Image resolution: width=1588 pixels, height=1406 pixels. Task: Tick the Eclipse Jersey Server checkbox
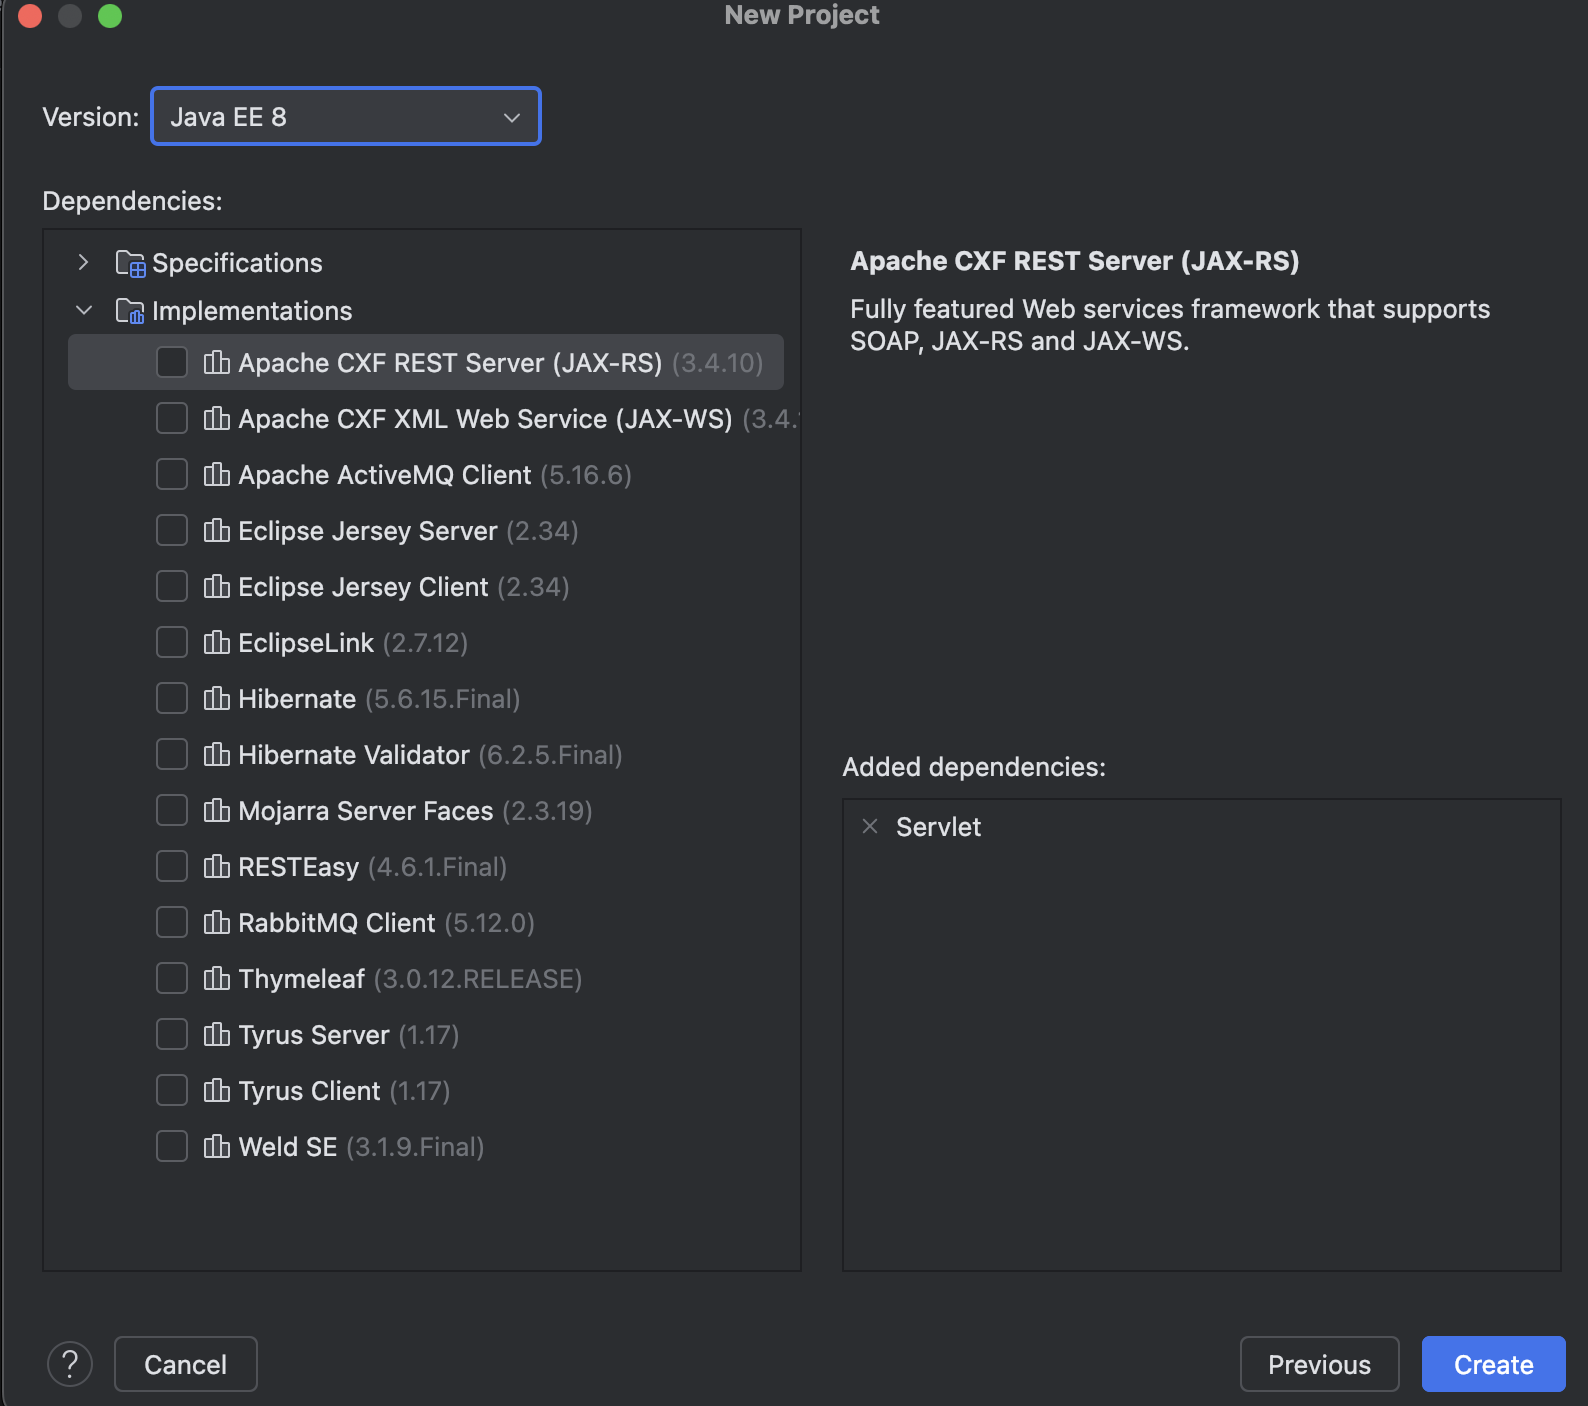172,530
